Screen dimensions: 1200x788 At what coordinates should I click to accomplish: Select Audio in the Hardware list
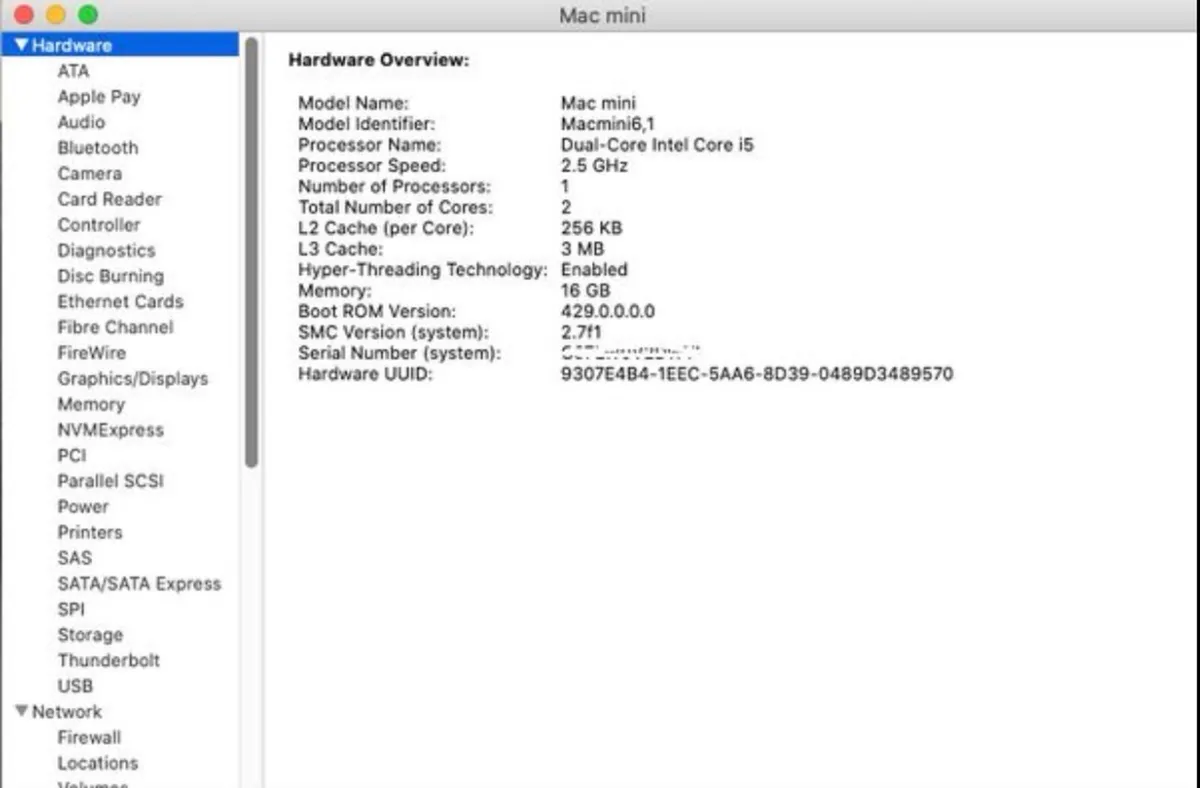click(81, 122)
